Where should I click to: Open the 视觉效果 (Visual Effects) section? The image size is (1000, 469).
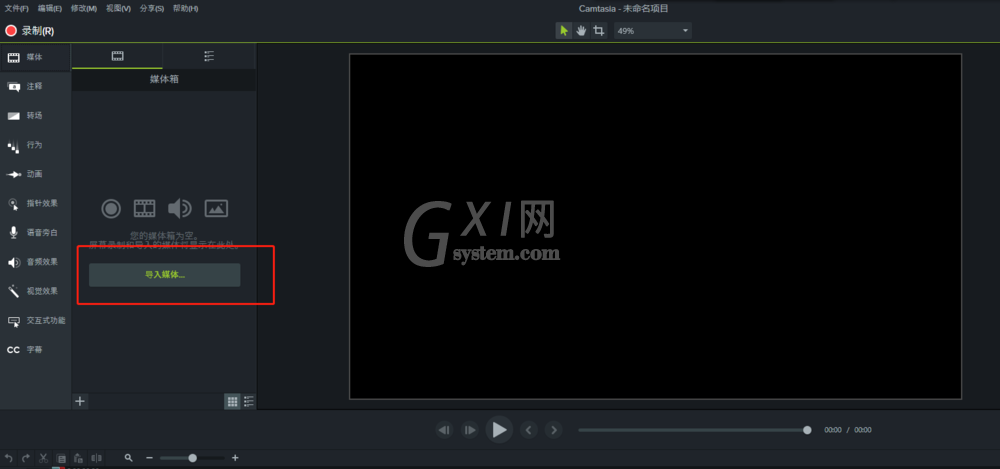click(35, 292)
